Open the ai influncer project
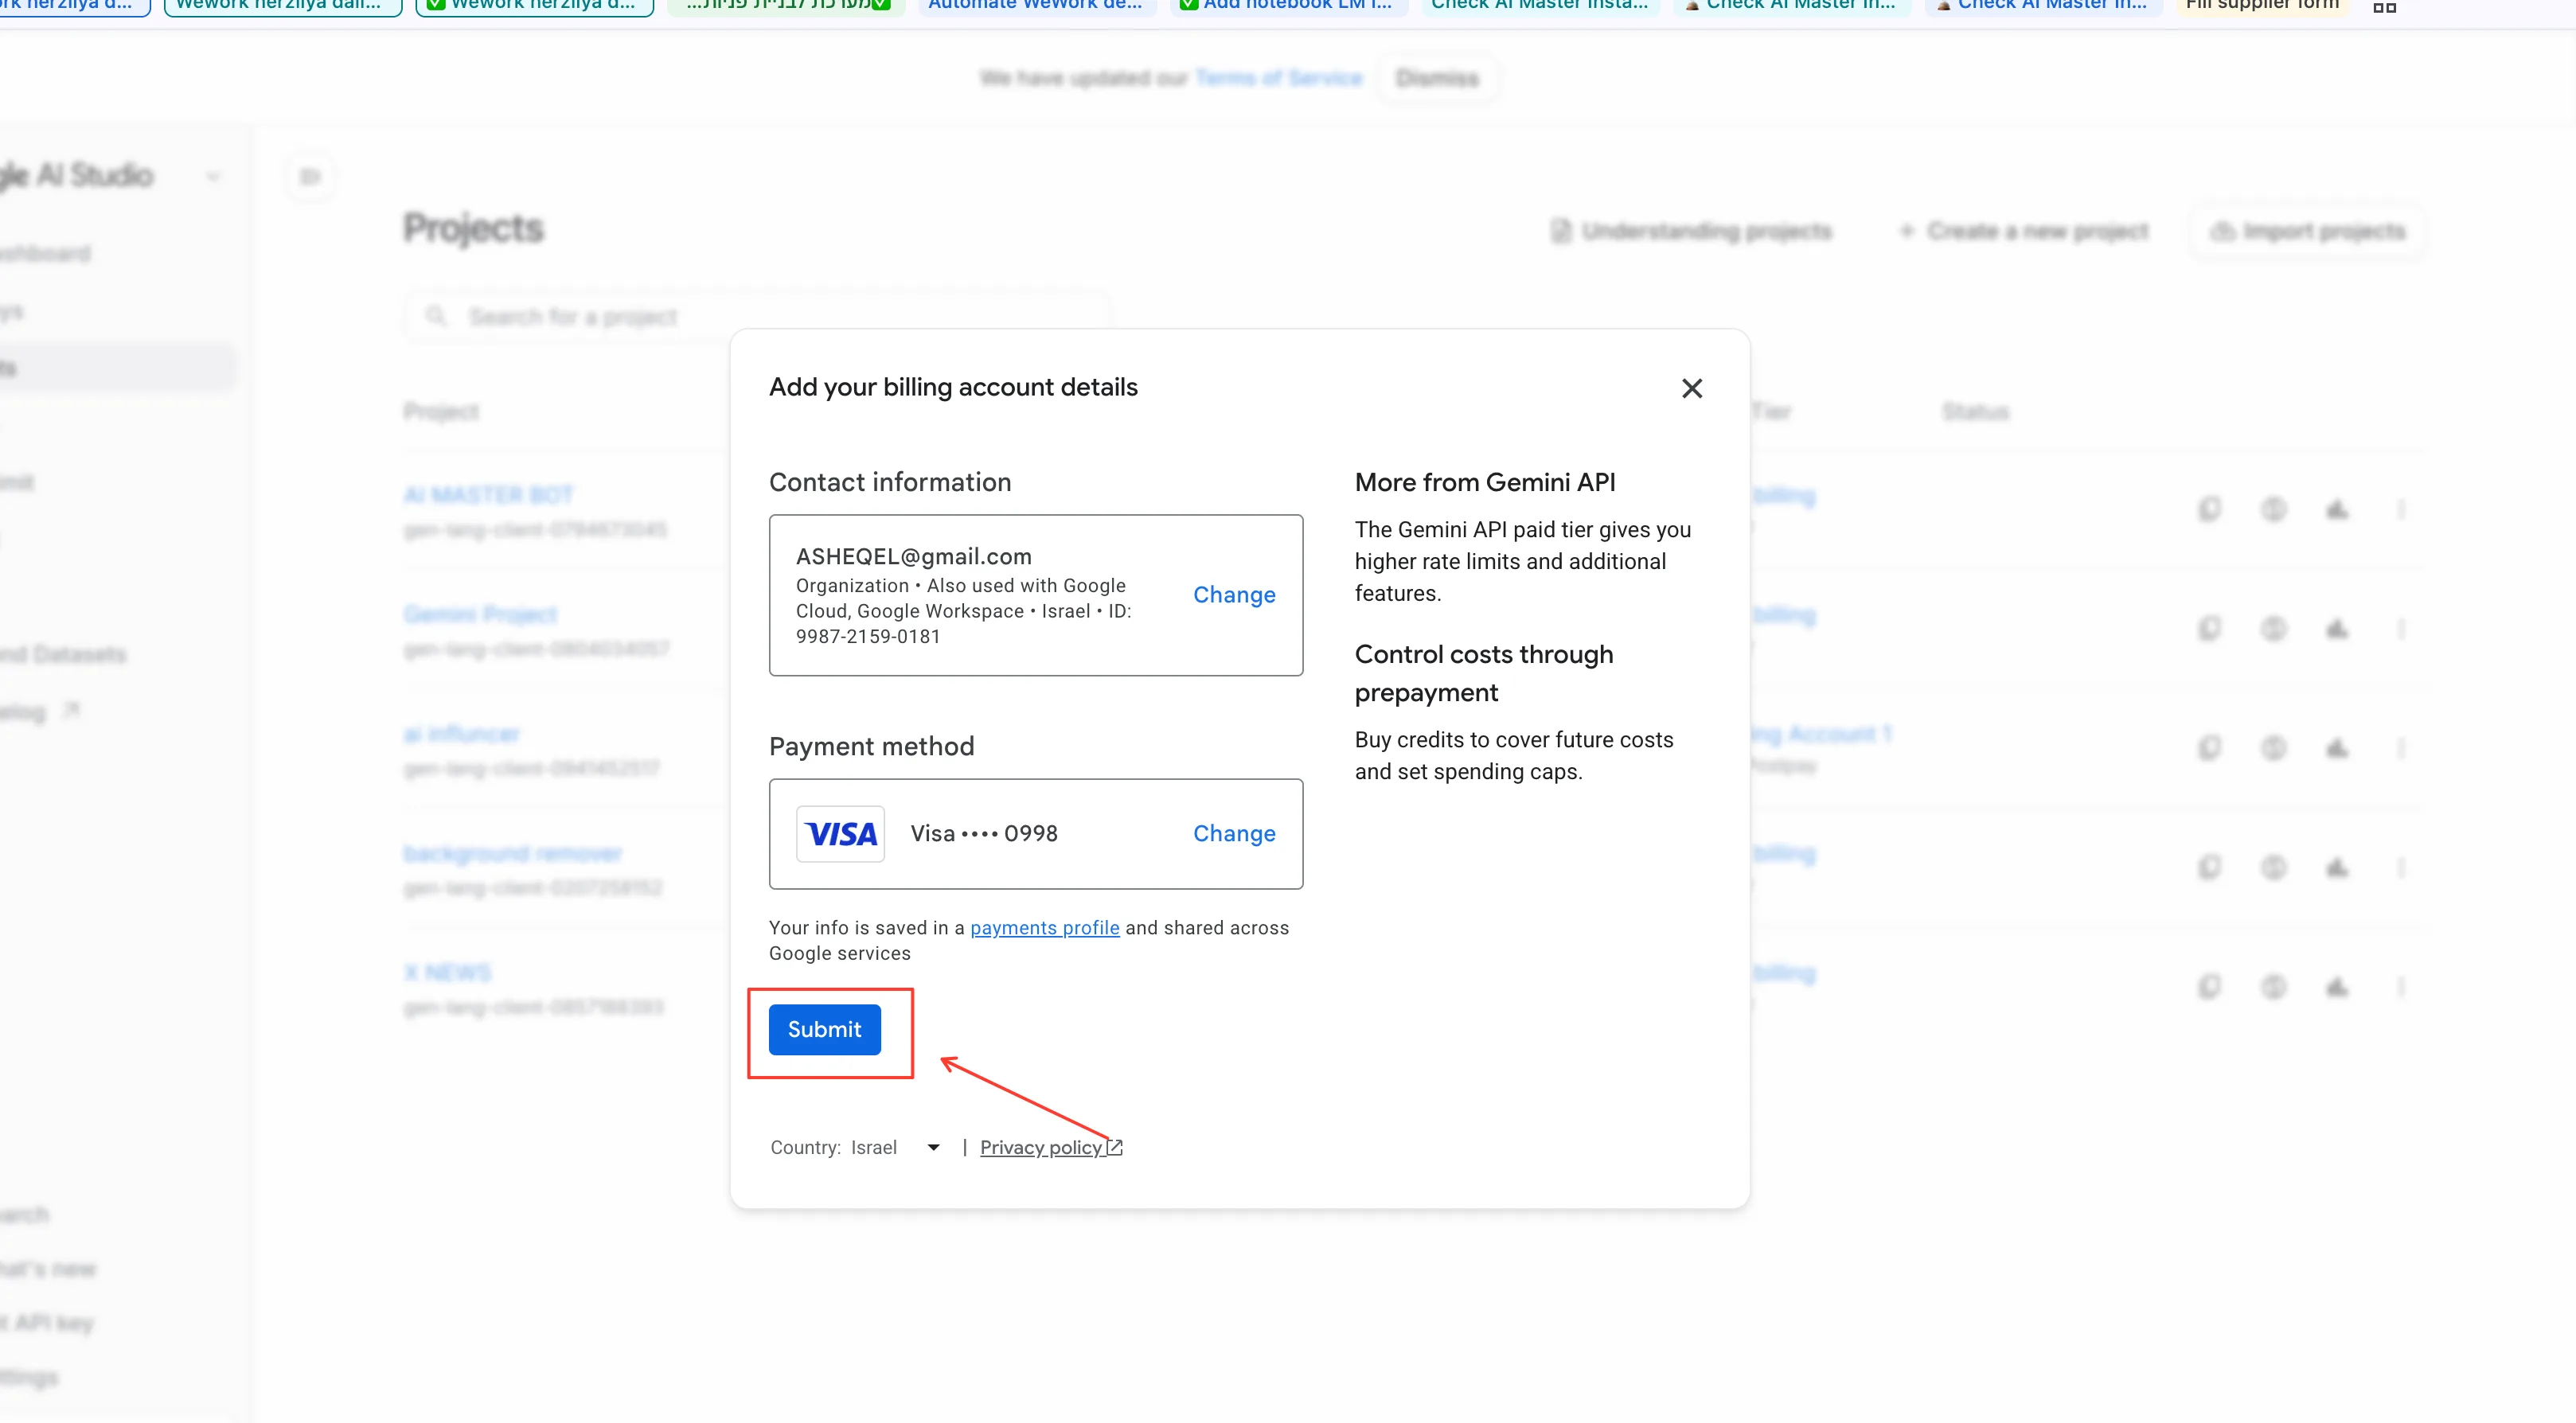Viewport: 2576px width, 1423px height. pyautogui.click(x=462, y=733)
